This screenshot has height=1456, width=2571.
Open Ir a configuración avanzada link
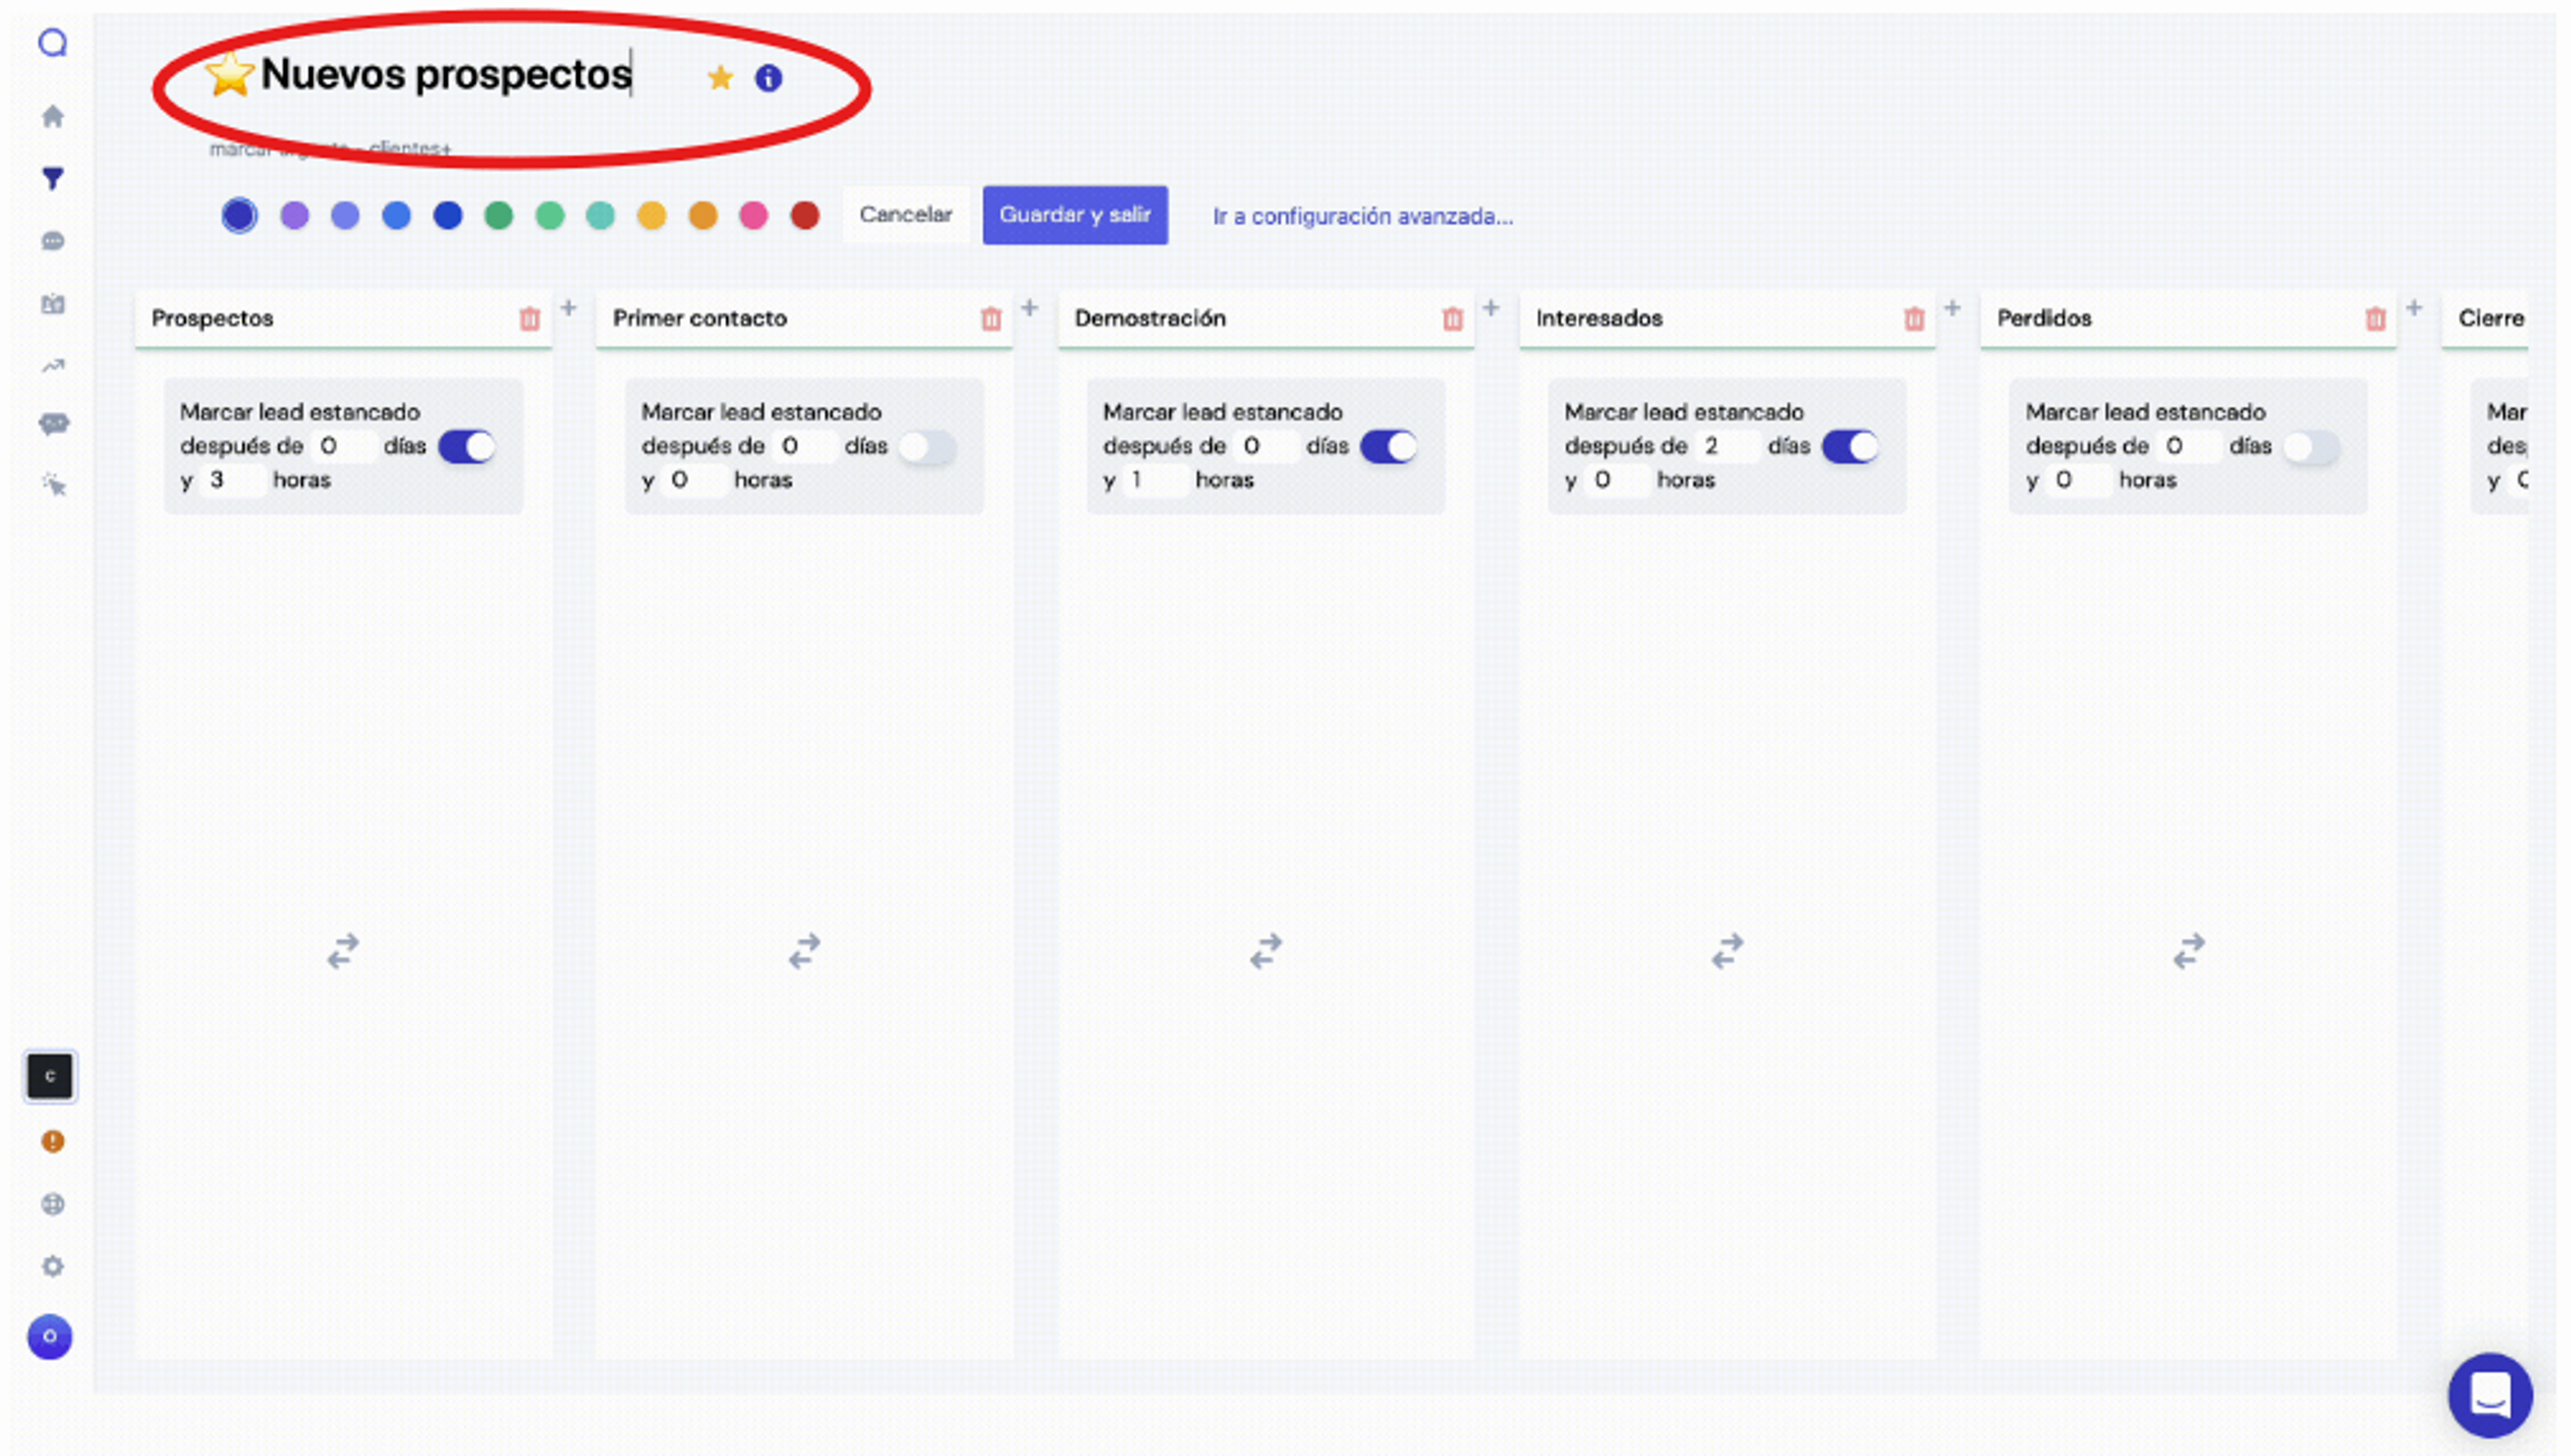point(1363,216)
